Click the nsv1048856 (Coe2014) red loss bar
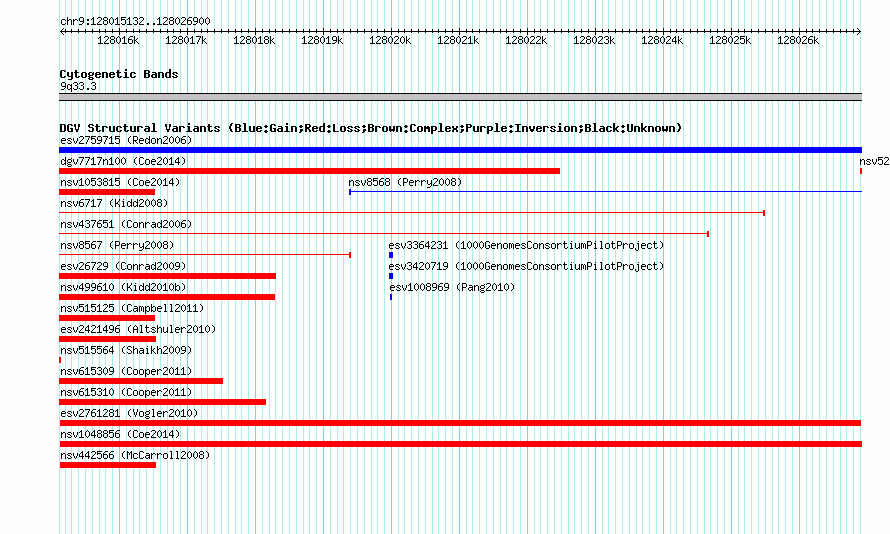This screenshot has height=534, width=890. point(460,444)
